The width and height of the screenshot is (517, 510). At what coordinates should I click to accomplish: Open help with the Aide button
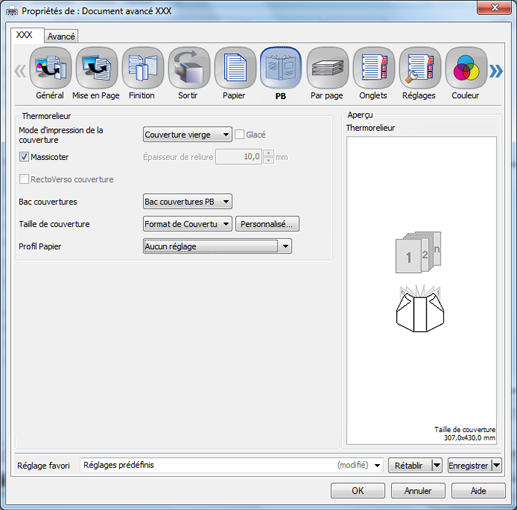[478, 491]
